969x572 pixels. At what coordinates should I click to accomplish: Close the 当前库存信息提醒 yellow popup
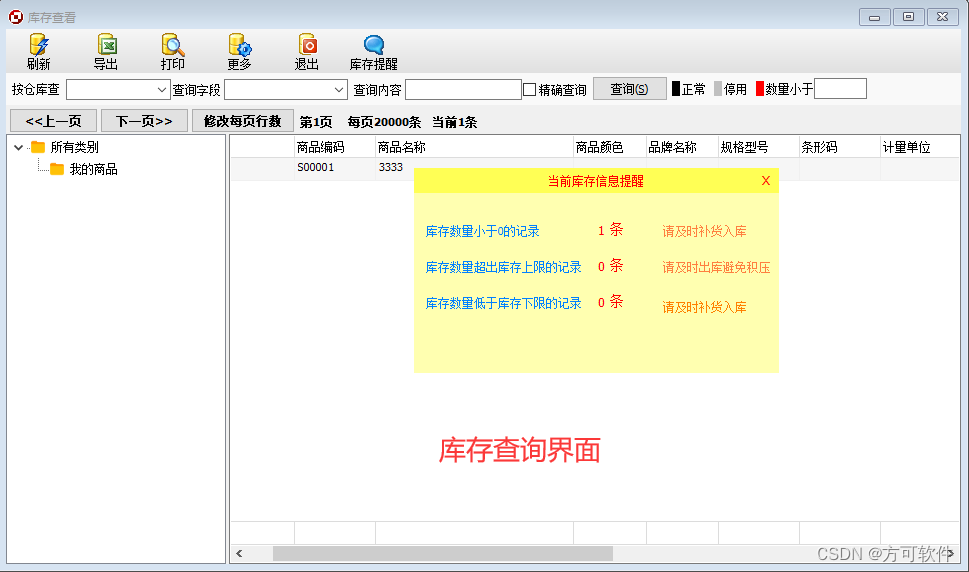click(x=766, y=180)
